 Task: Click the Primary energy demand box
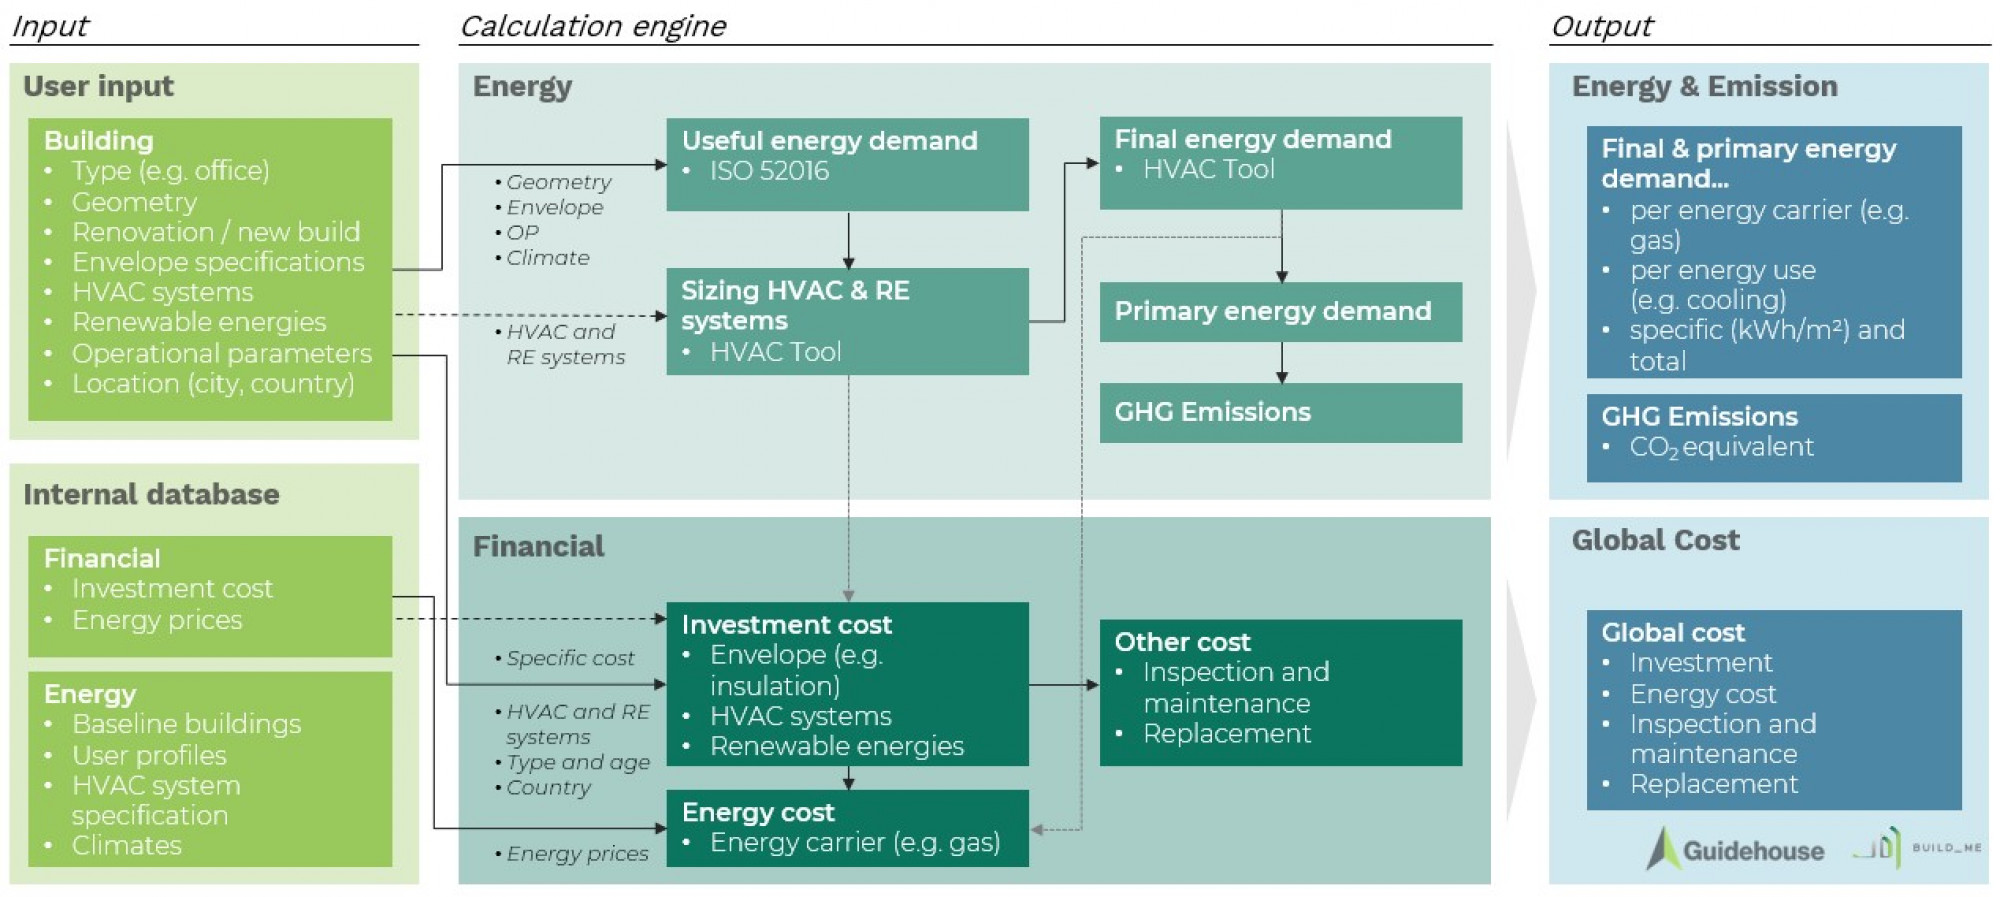tap(1280, 312)
